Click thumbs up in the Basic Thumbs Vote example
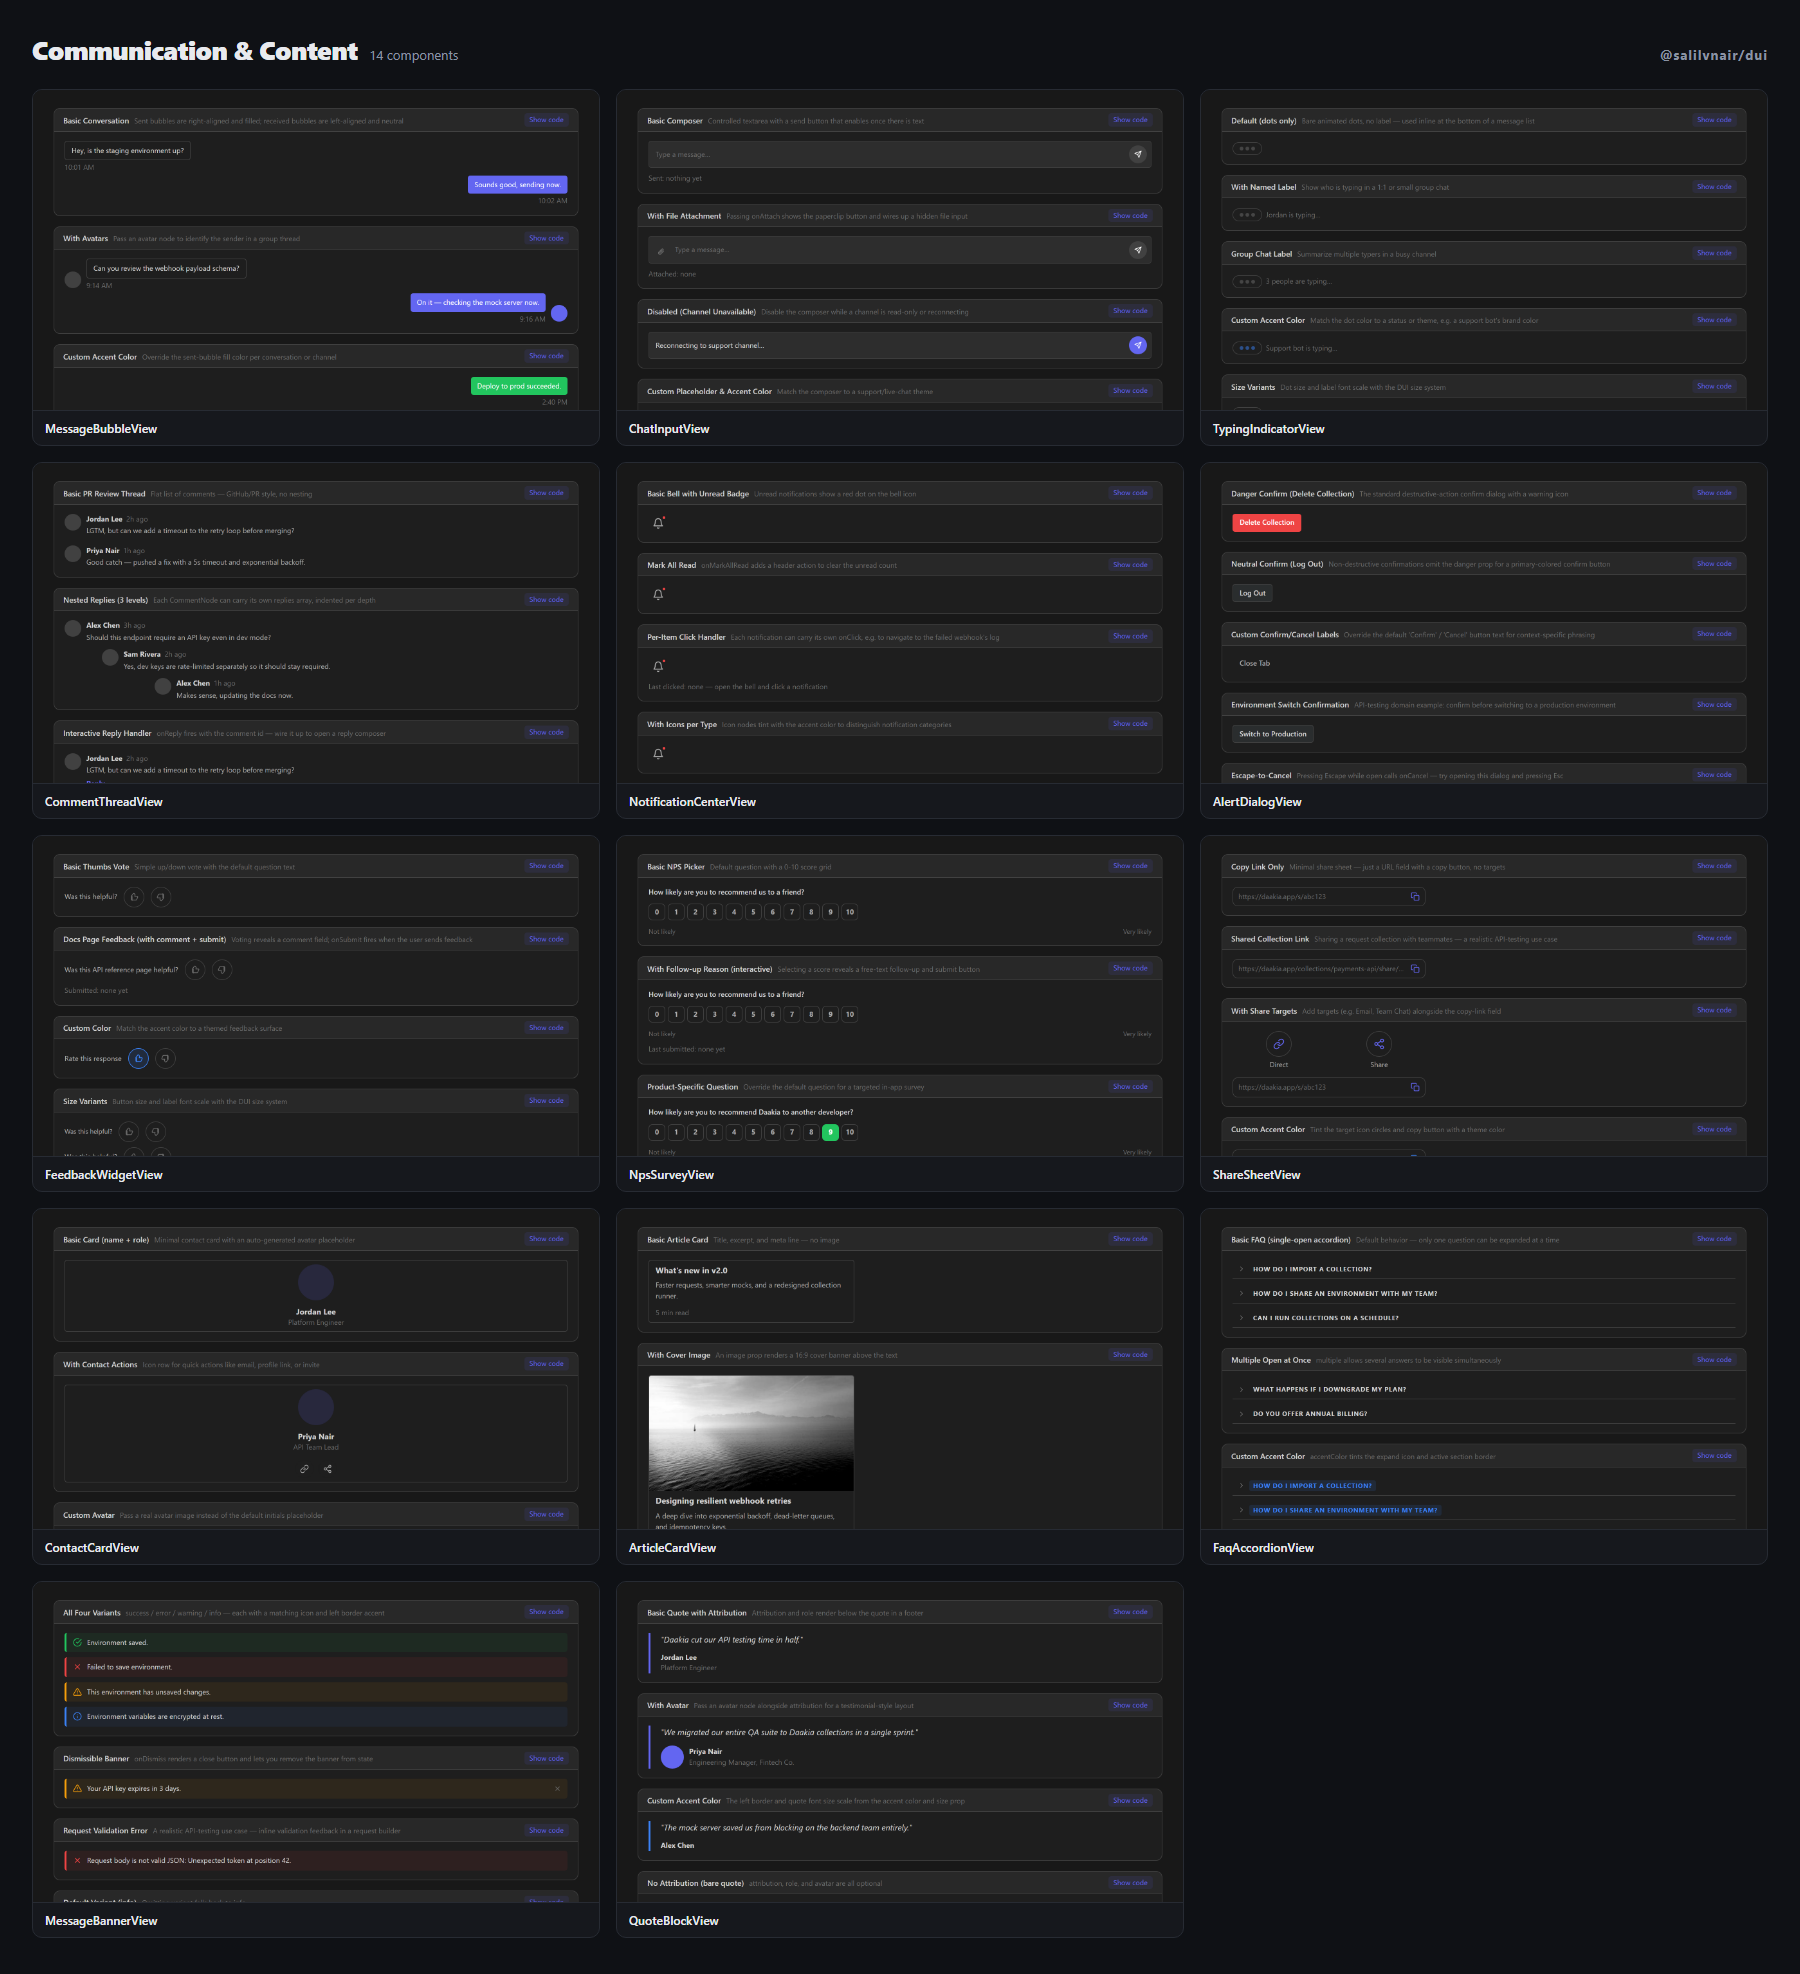This screenshot has height=1974, width=1800. (x=134, y=897)
